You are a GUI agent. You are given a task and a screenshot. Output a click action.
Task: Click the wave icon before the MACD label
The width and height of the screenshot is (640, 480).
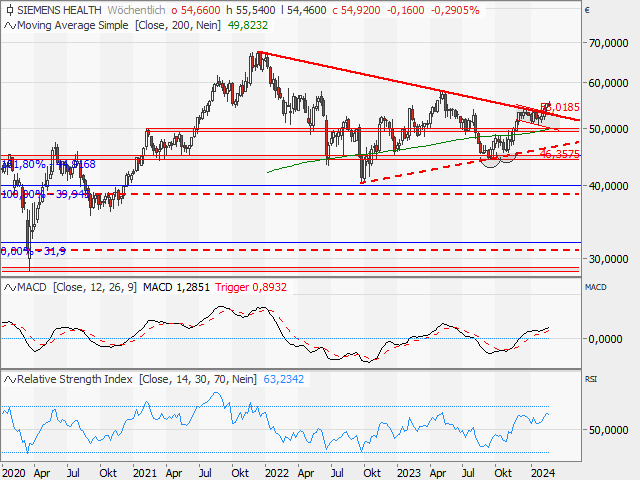point(10,287)
